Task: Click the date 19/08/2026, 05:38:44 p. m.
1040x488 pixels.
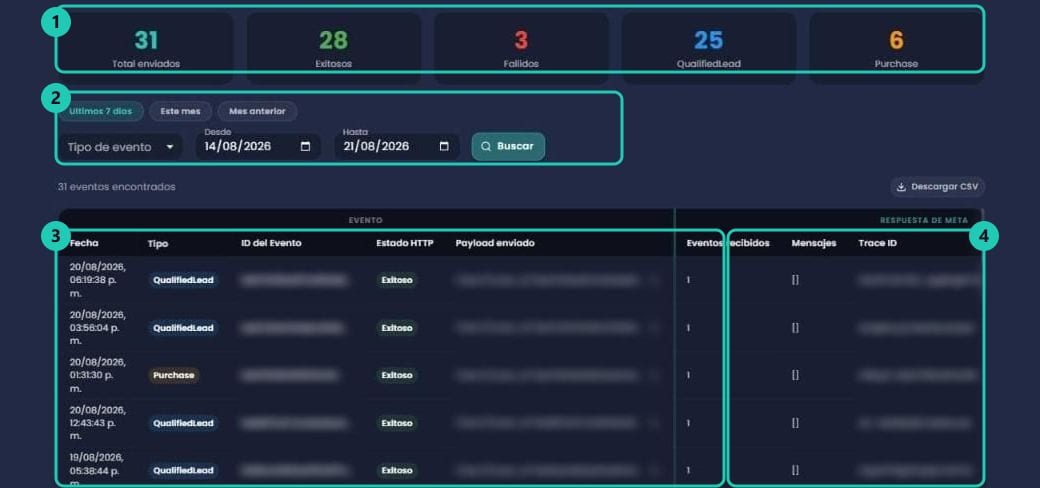Action: tap(98, 470)
